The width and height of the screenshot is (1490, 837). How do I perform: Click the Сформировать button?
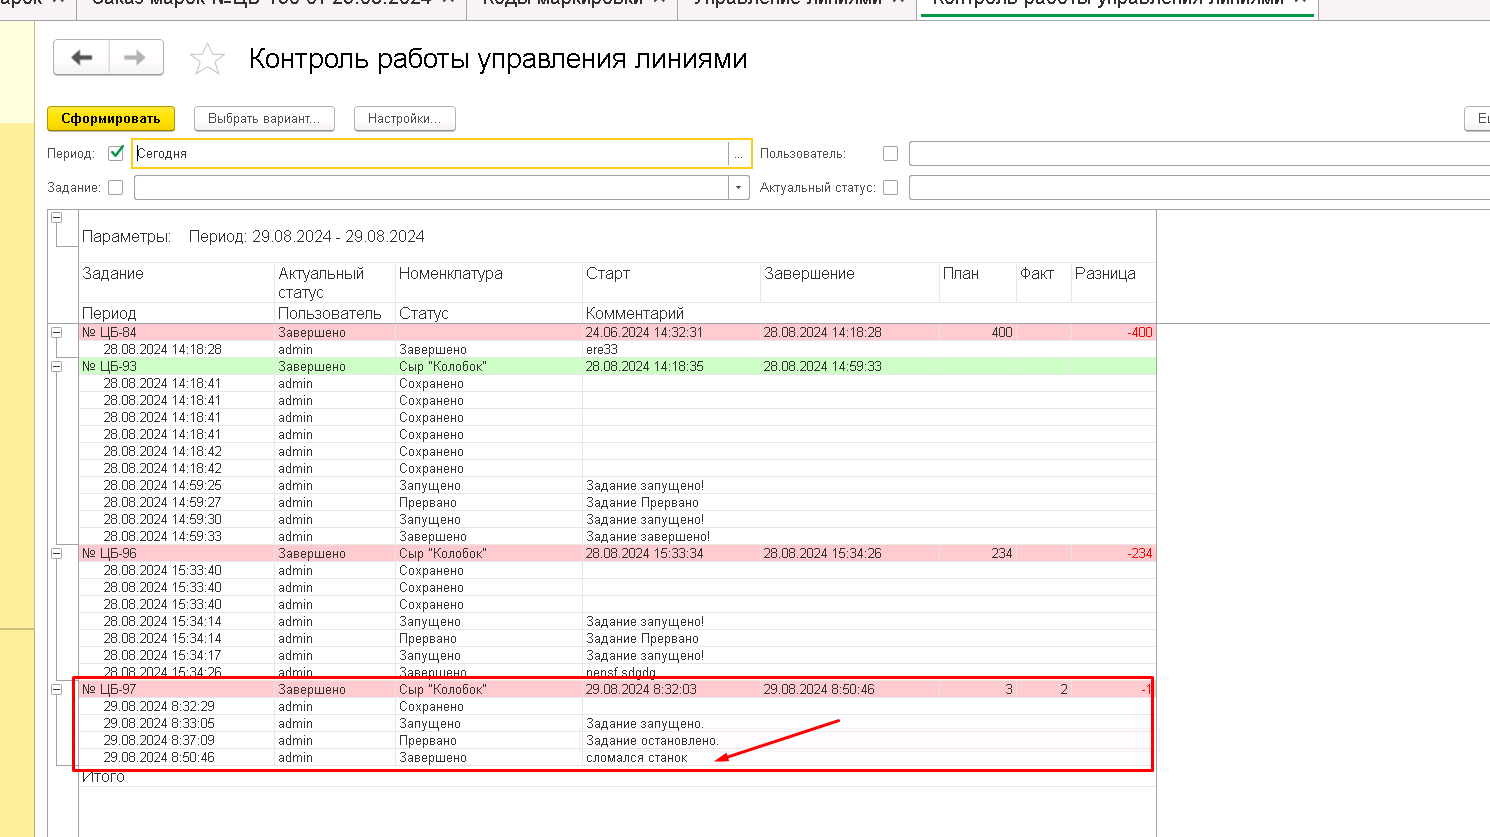point(111,118)
